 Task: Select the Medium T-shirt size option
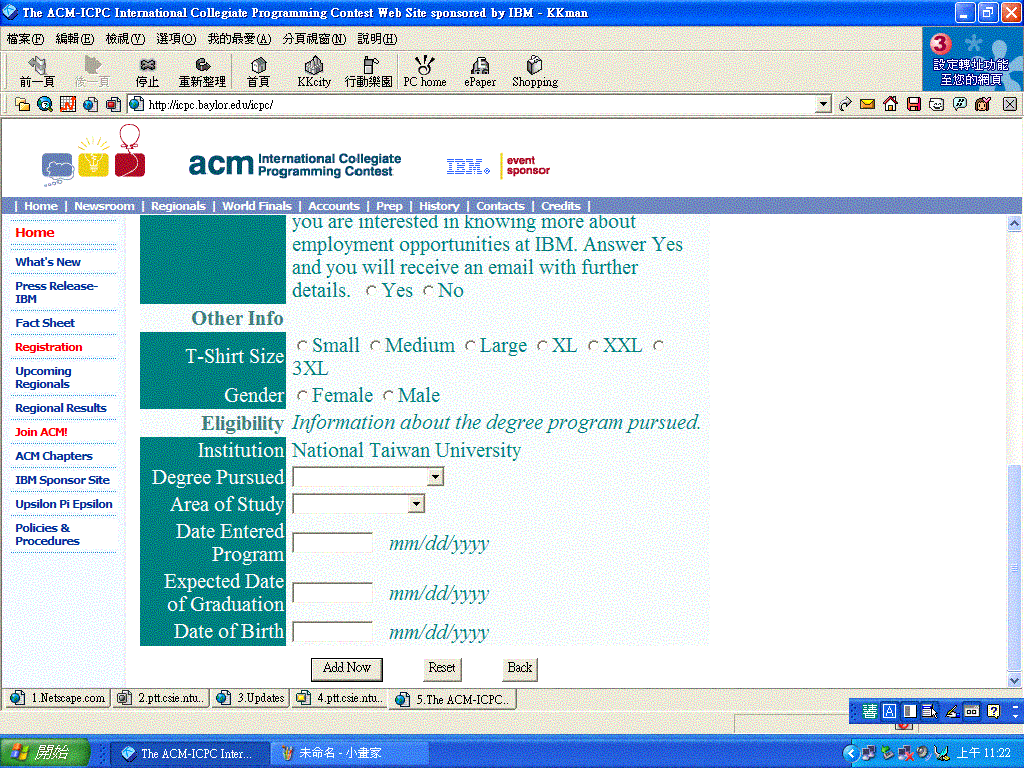tap(375, 346)
